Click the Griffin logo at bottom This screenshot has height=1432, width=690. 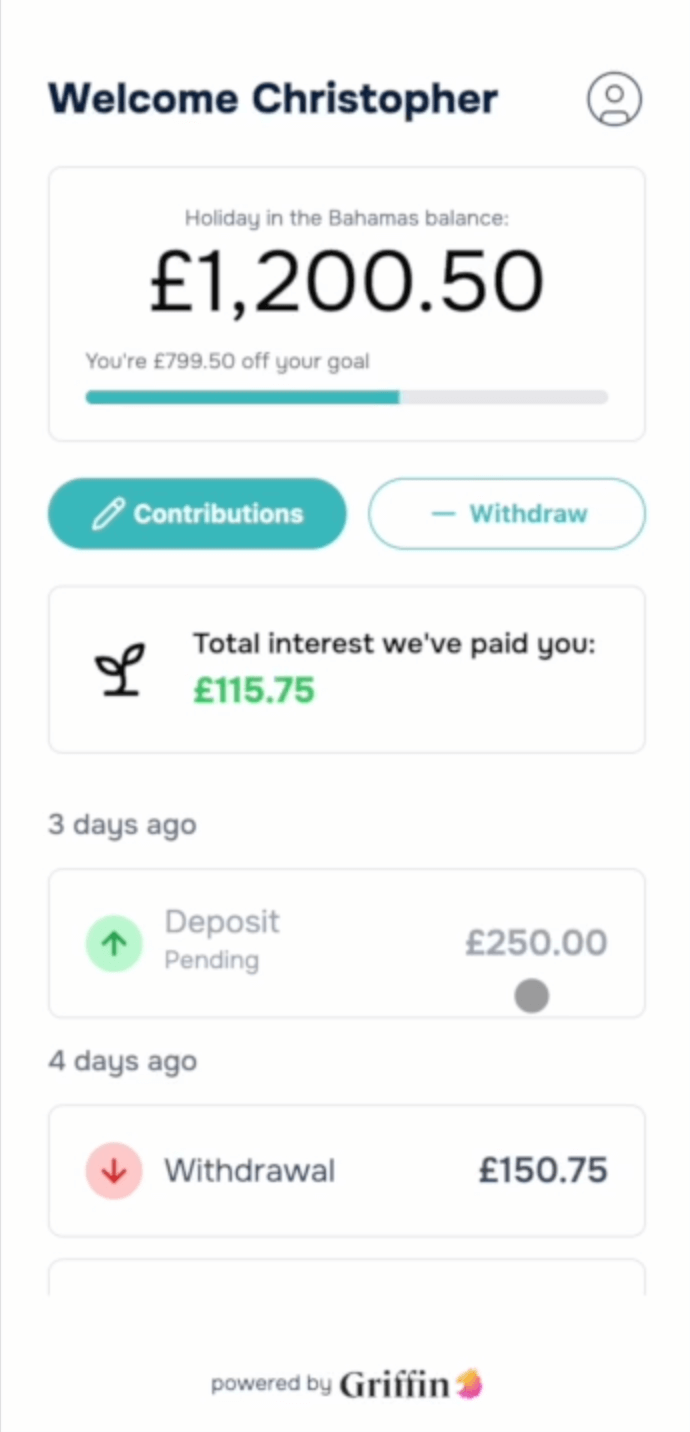[x=411, y=1384]
